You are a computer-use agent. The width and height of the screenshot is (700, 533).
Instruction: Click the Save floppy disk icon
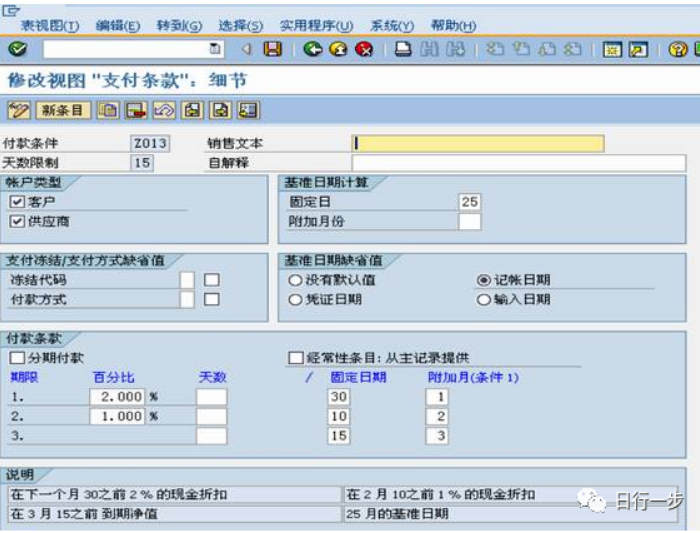[x=272, y=48]
